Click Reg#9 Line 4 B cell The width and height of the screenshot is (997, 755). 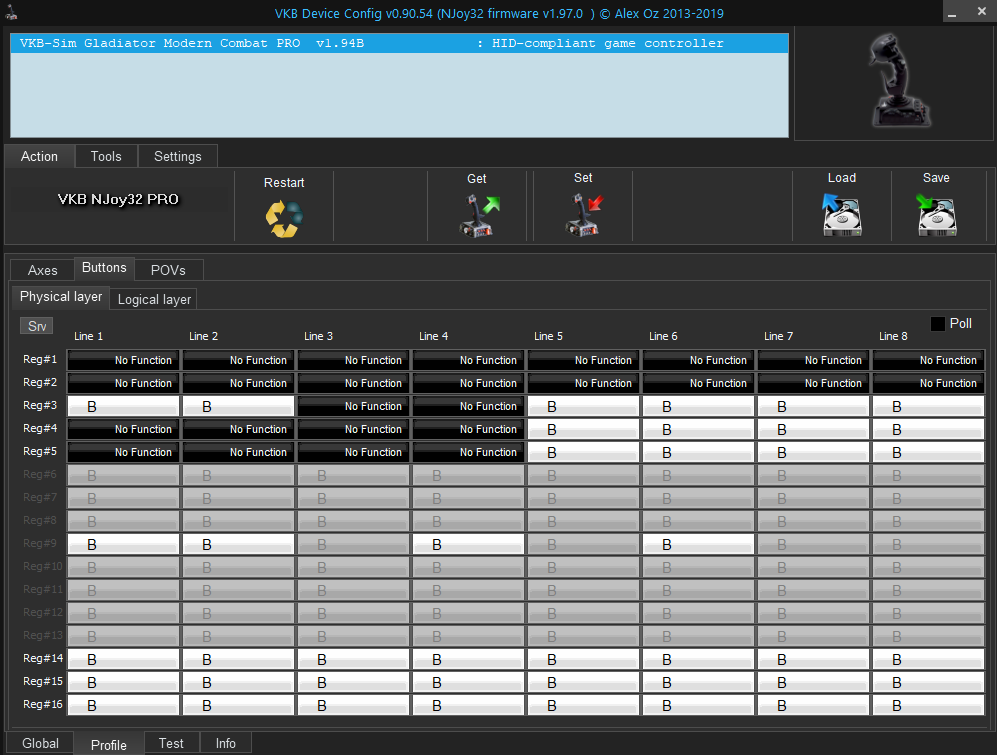point(469,544)
